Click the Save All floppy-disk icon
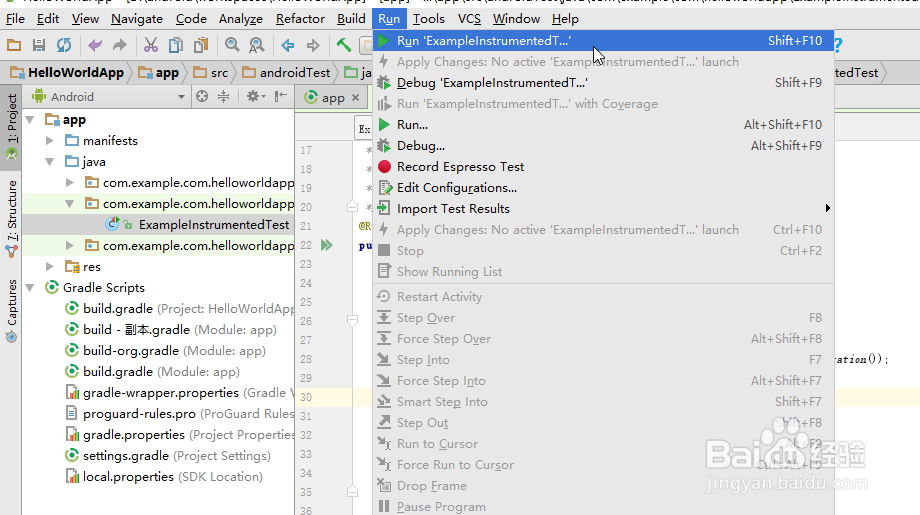This screenshot has height=515, width=920. [x=39, y=45]
